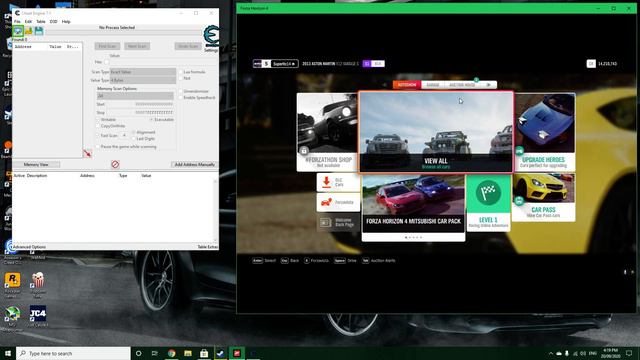The image size is (640, 360).
Task: Toggle the Executable checkbox
Action: [151, 120]
